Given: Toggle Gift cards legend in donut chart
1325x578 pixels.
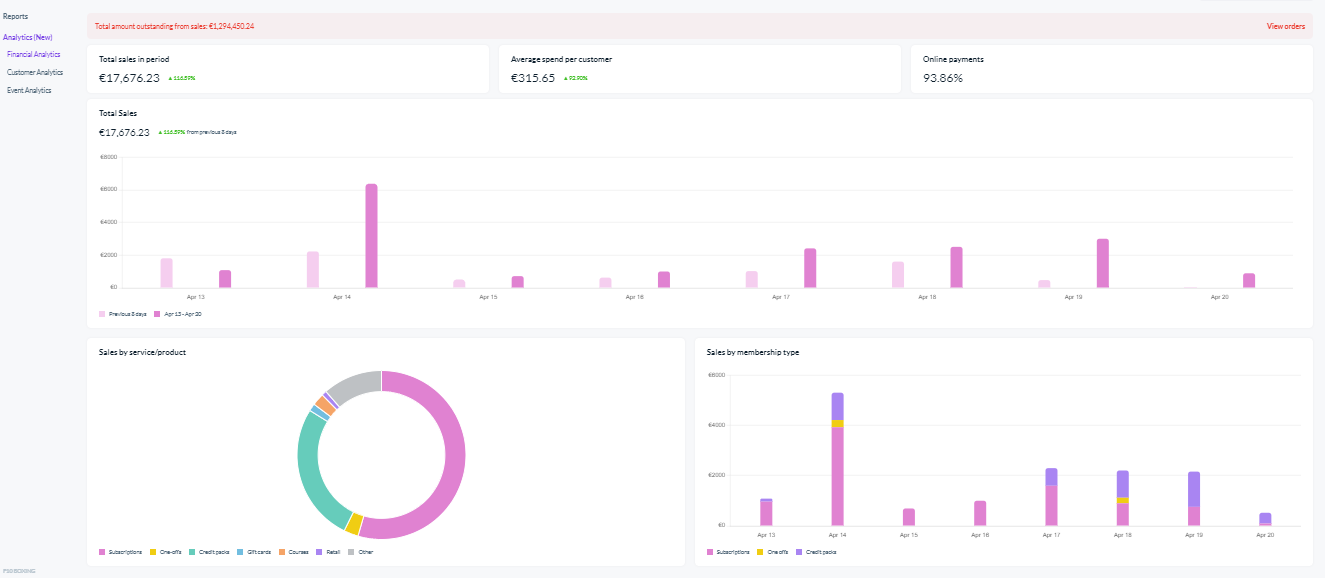Looking at the screenshot, I should pos(254,552).
